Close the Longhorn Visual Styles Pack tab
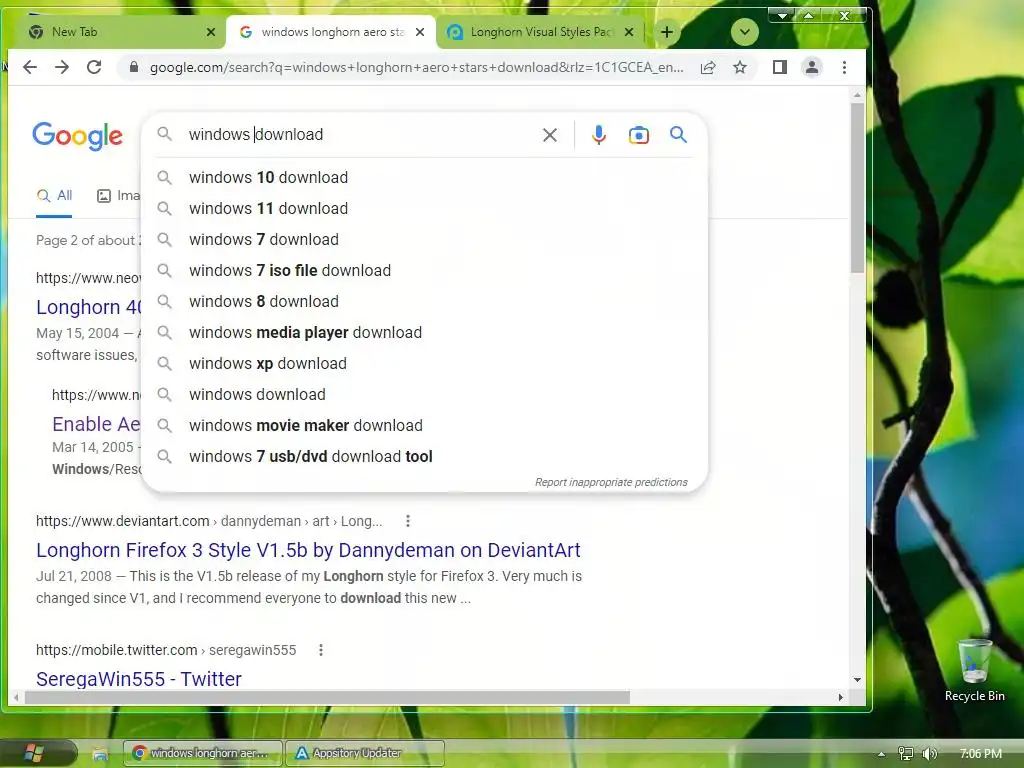 coord(629,32)
